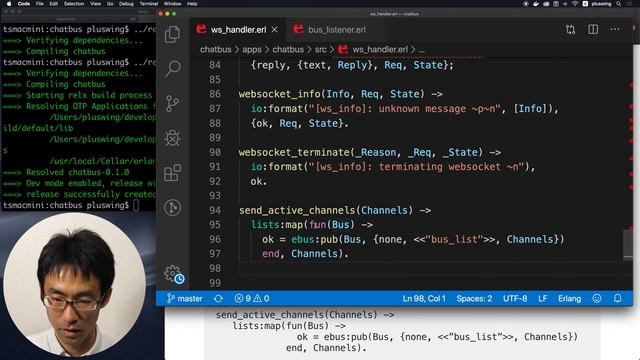Image resolution: width=640 pixels, height=360 pixels.
Task: Expand the ws_handler.erl breadcrumb
Action: [x=373, y=49]
